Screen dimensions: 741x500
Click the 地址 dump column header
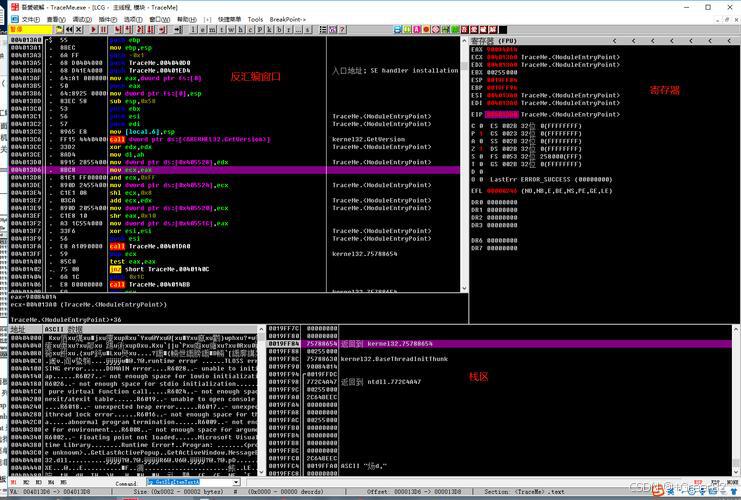click(26, 329)
